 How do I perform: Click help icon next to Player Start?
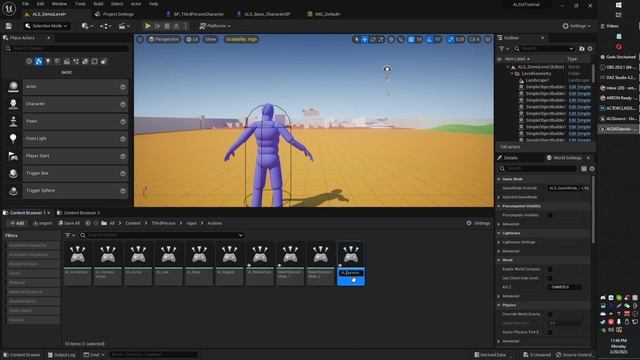click(123, 156)
